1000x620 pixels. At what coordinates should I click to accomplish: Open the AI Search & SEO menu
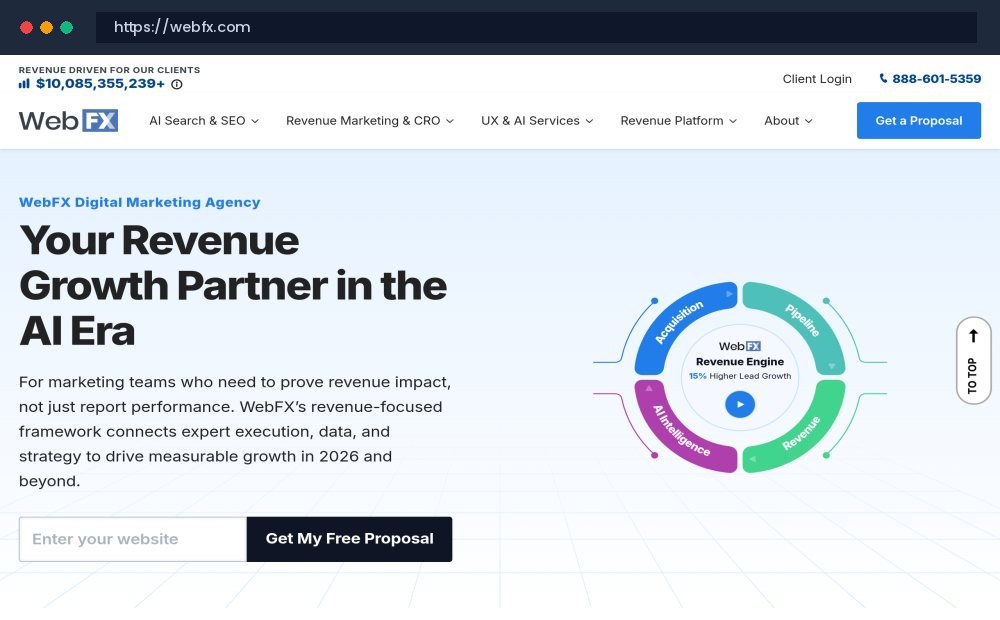tap(204, 121)
